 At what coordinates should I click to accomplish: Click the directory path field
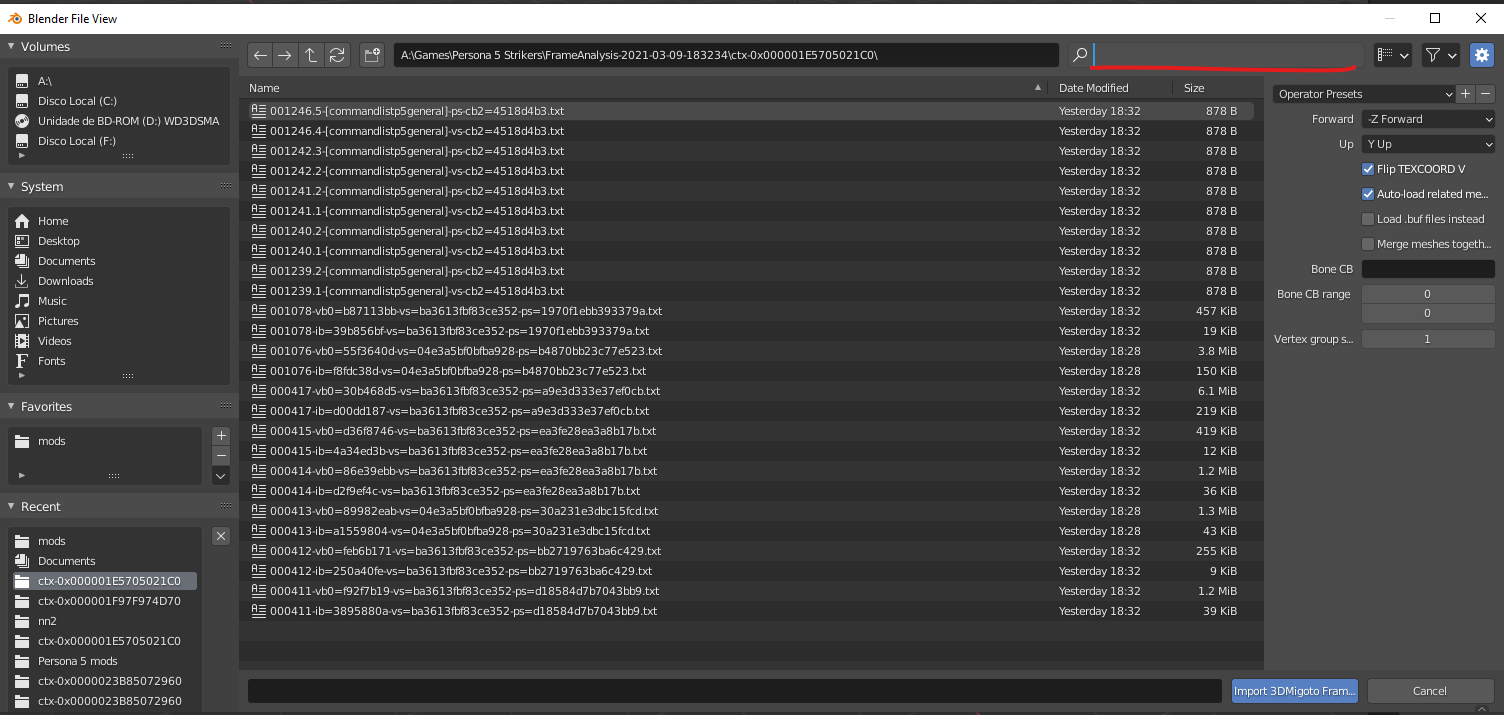(x=726, y=56)
